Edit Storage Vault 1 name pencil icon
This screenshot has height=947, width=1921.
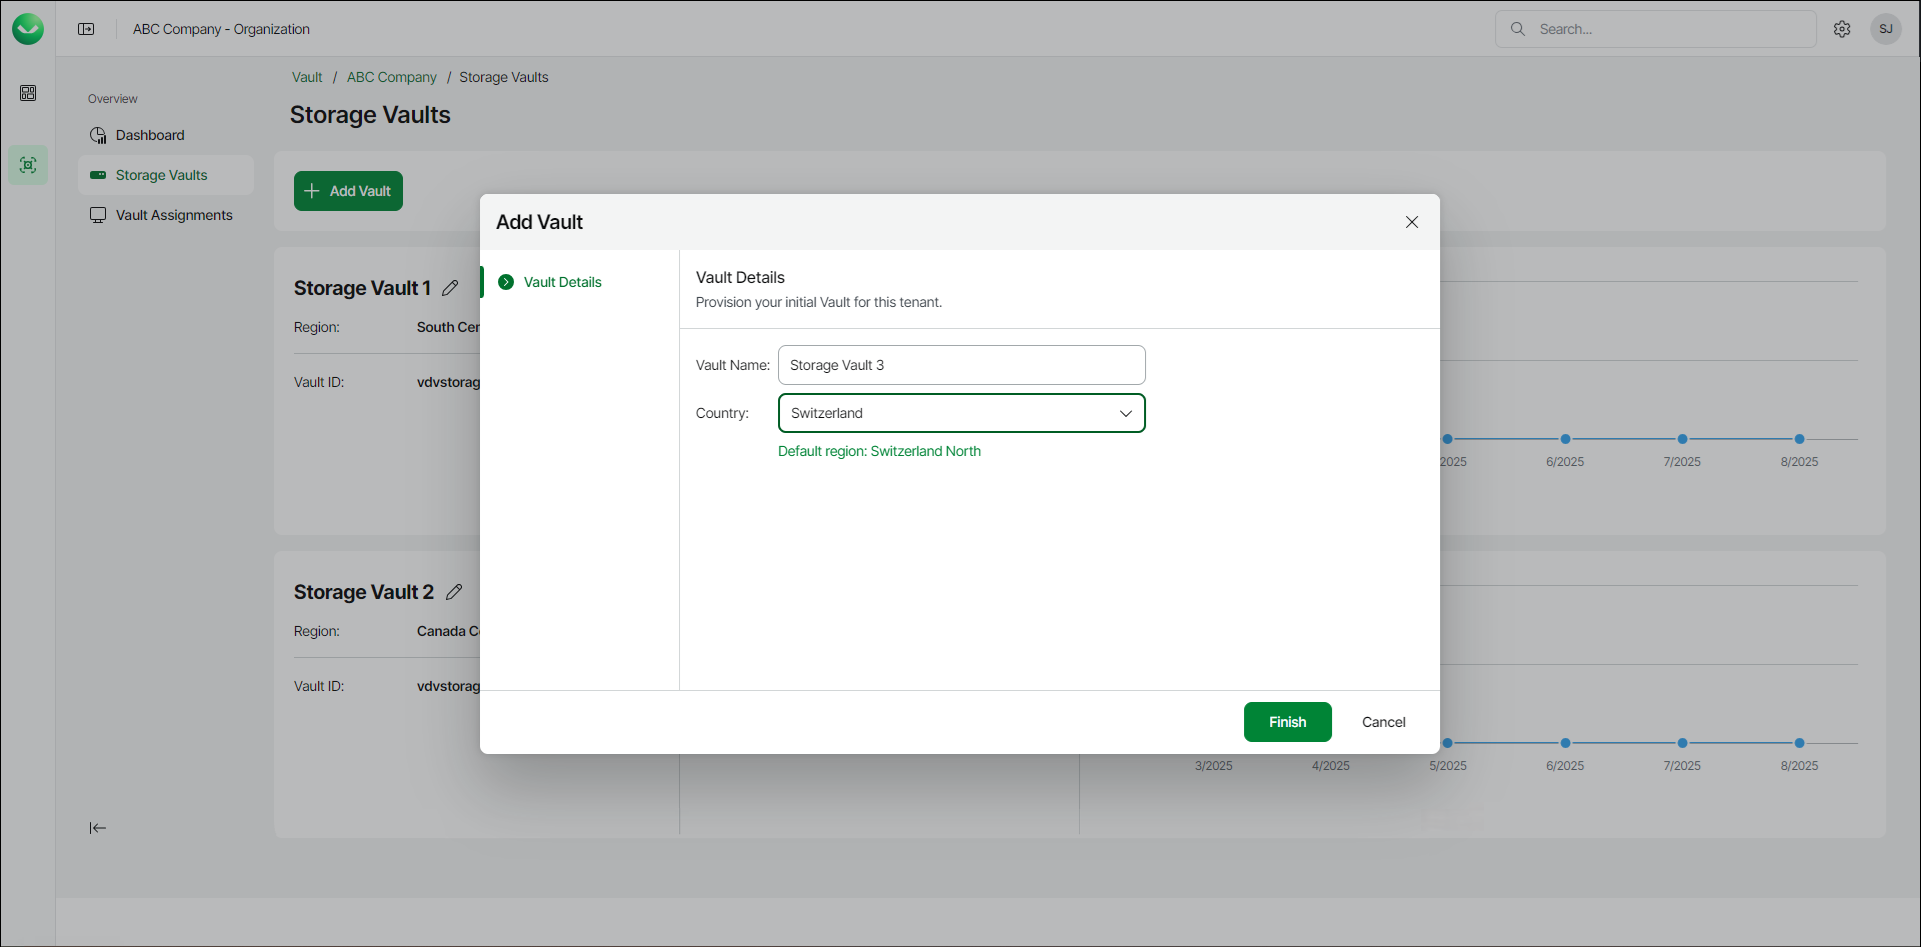[451, 288]
